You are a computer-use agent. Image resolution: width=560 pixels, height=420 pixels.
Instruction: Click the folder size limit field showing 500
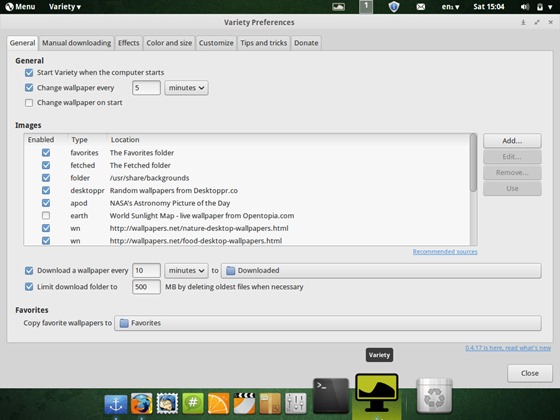pos(146,287)
